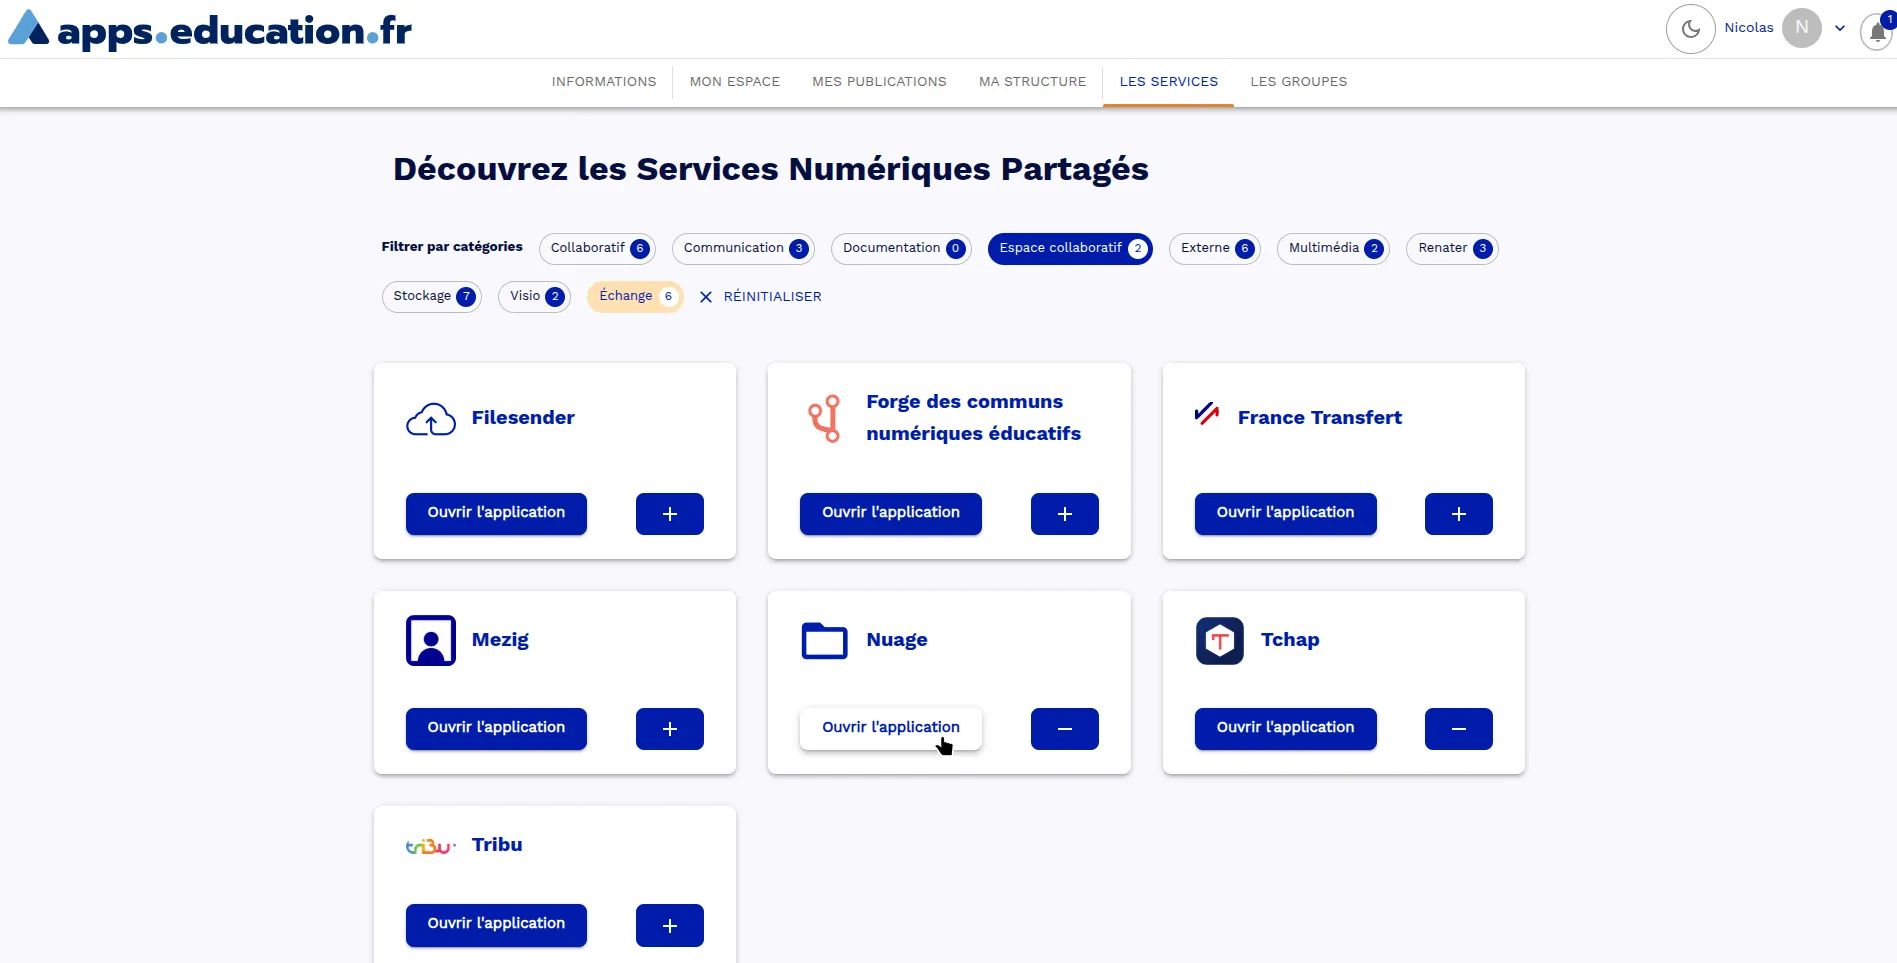This screenshot has height=963, width=1897.
Task: Click the Mezig card title
Action: [500, 640]
